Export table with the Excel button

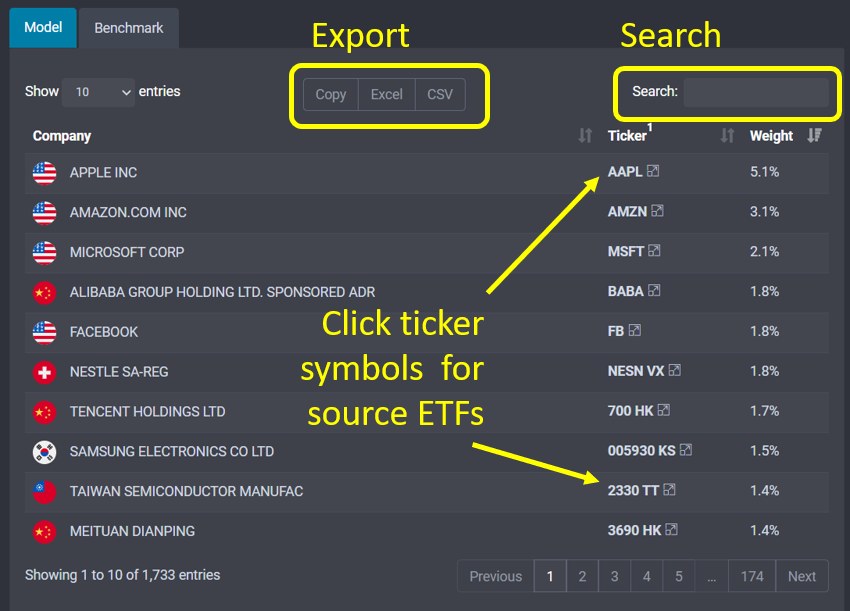(387, 94)
